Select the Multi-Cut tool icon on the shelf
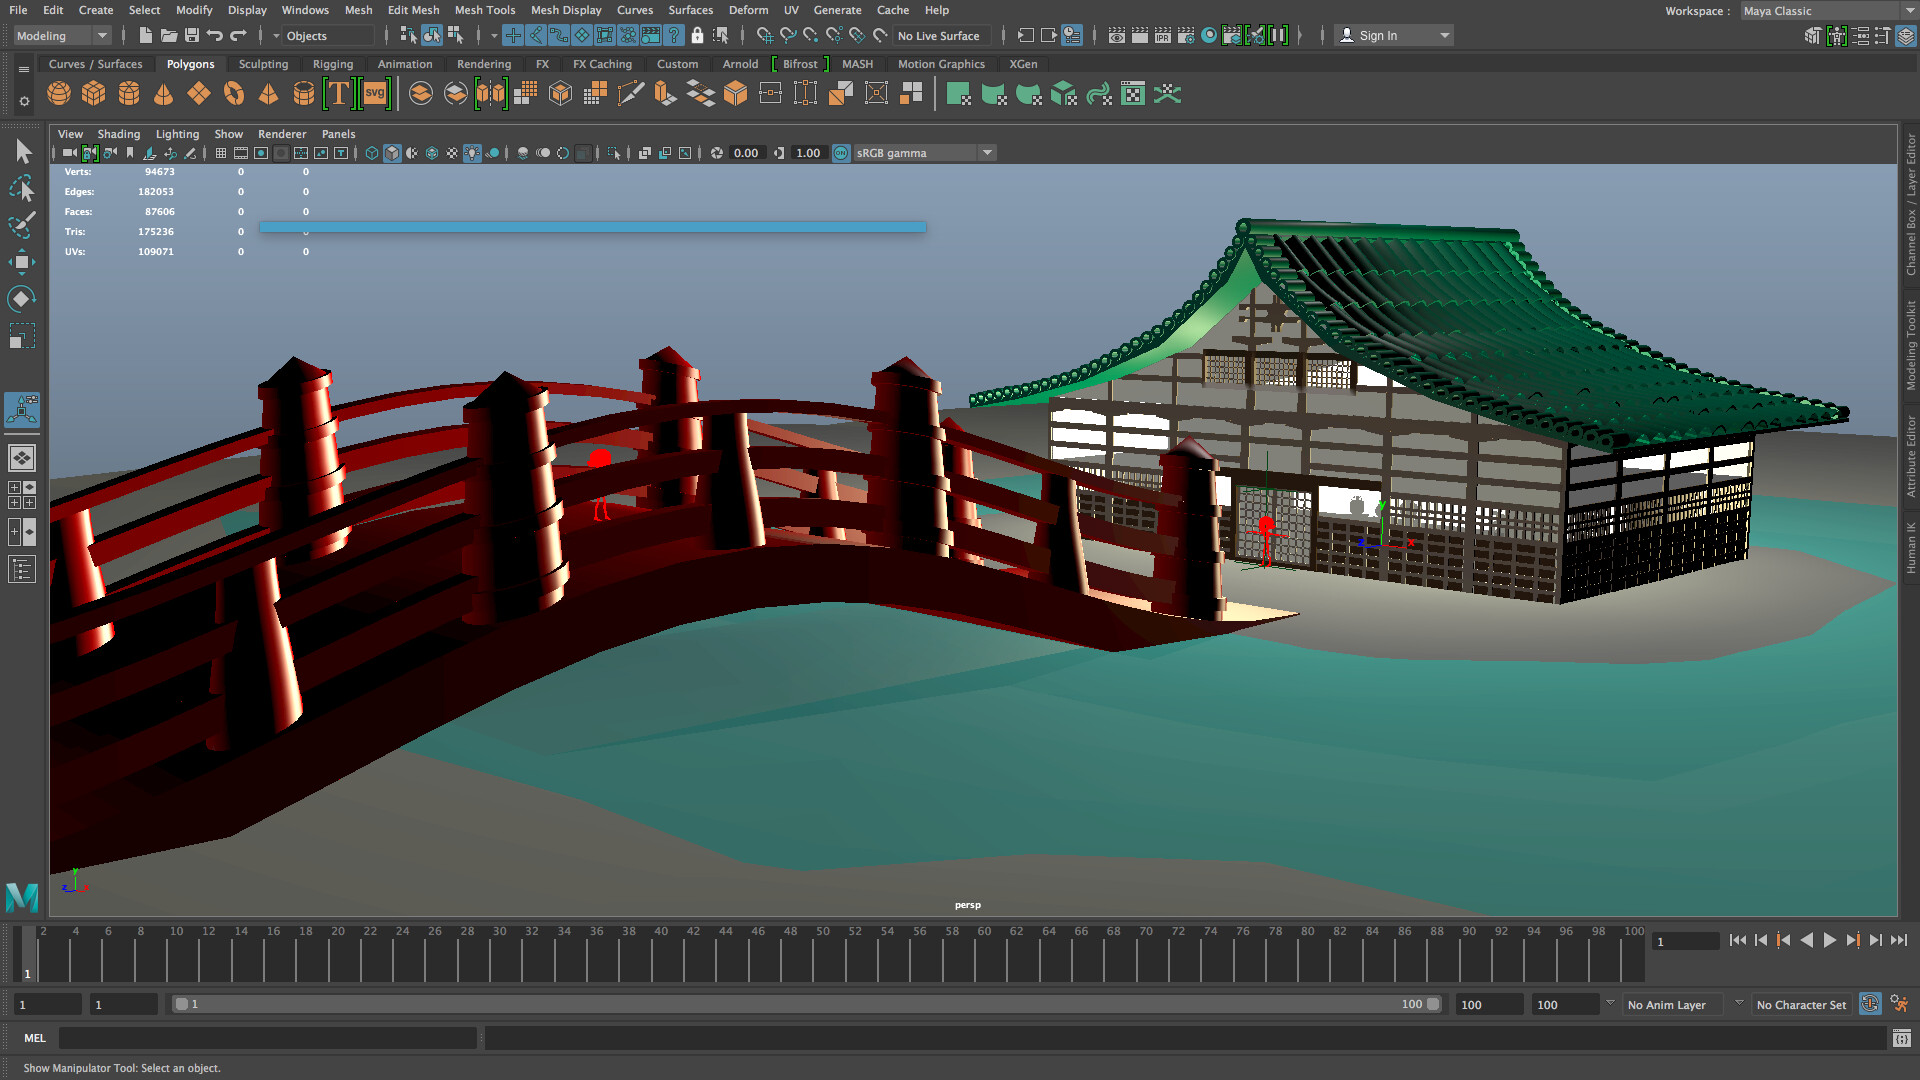 tap(630, 92)
